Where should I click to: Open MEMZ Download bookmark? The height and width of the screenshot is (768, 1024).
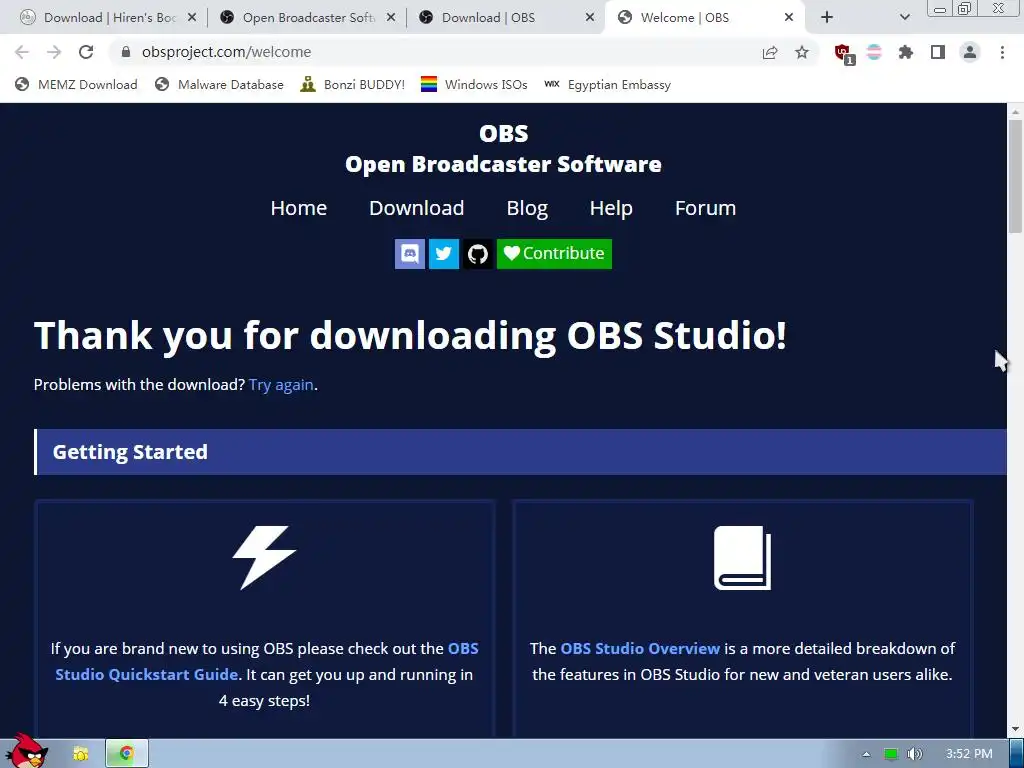coord(76,85)
